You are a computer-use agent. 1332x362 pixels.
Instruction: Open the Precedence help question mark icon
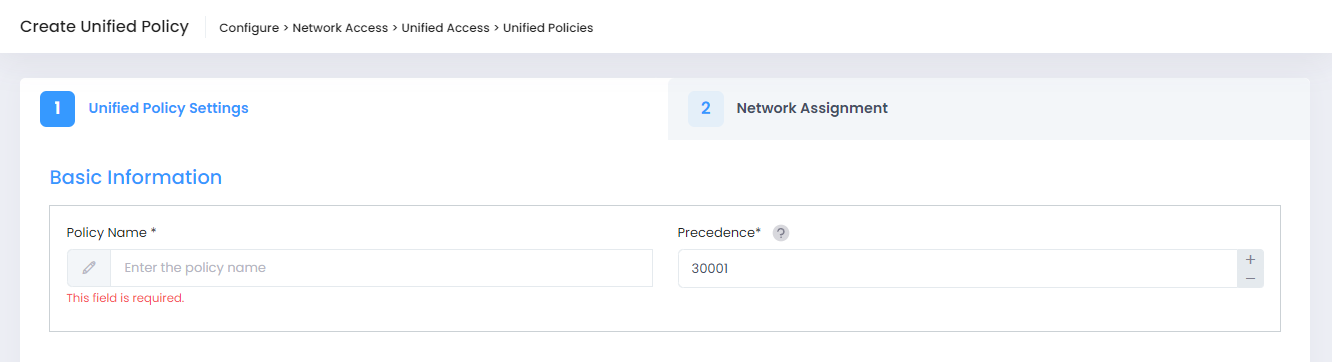coord(781,233)
